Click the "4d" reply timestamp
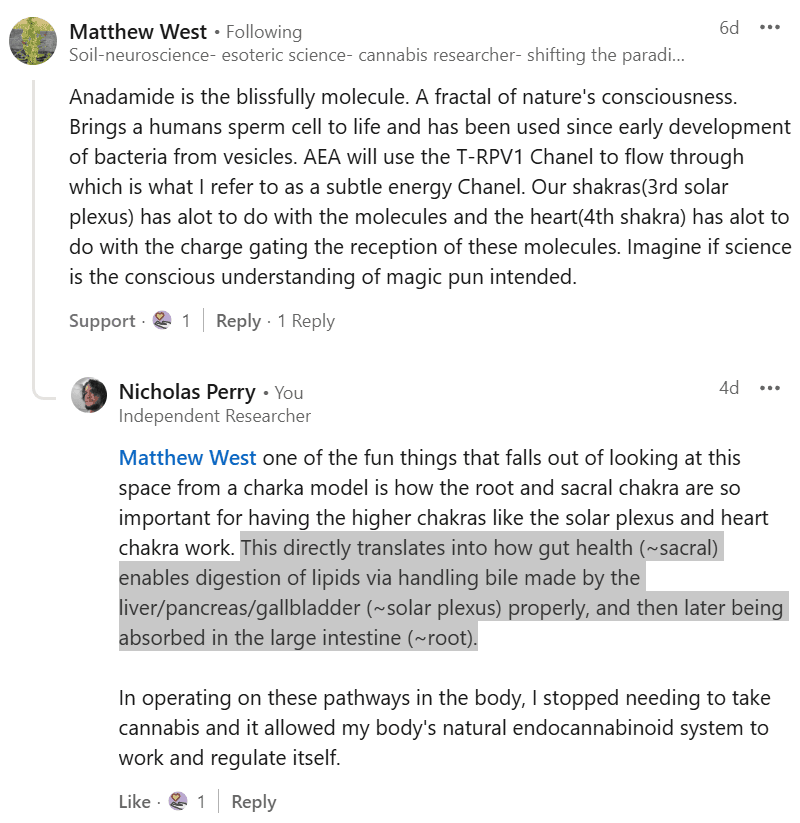The image size is (800, 823). 729,388
